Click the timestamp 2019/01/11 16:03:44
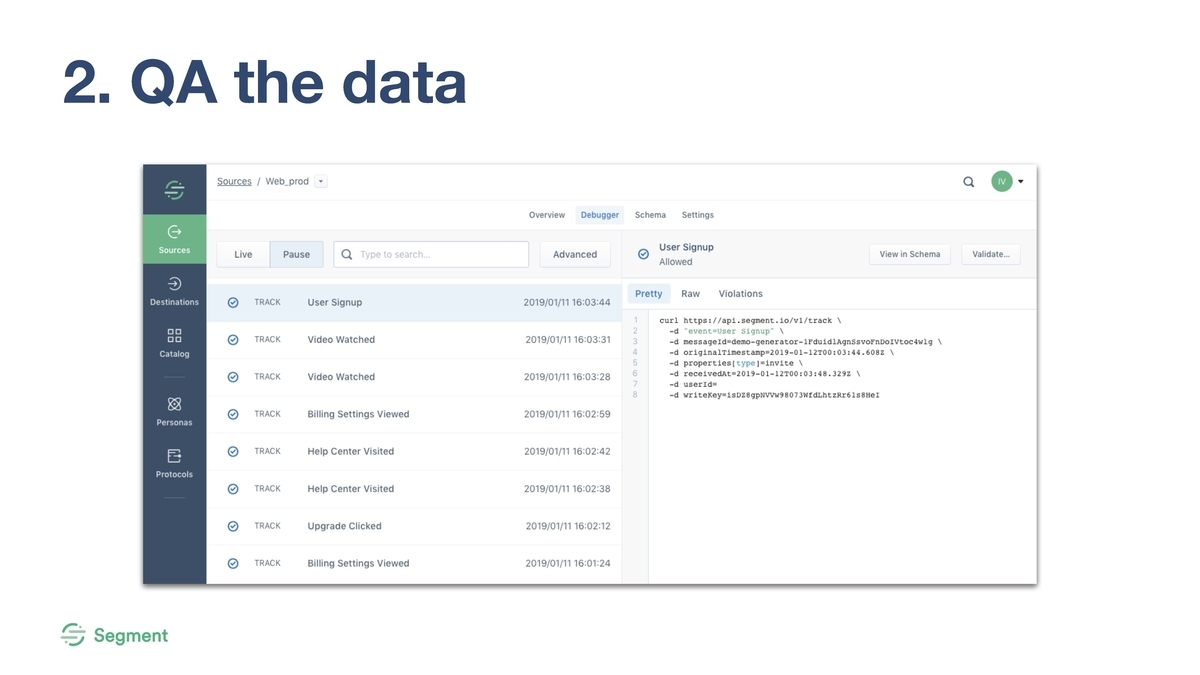This screenshot has height=675, width=1200. click(567, 302)
